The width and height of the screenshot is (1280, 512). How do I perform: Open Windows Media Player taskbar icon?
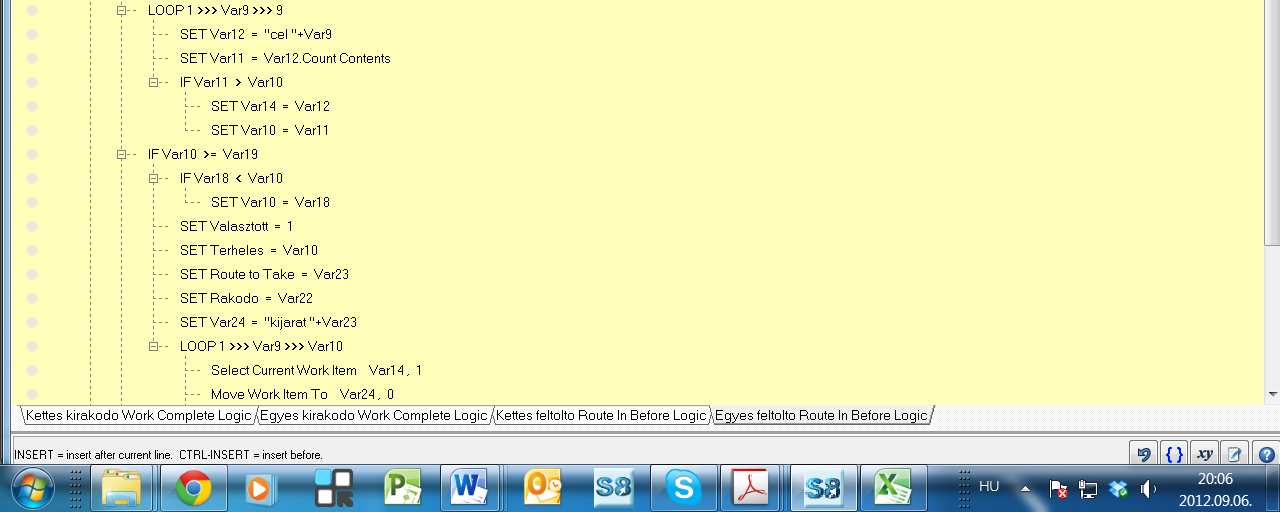click(260, 488)
